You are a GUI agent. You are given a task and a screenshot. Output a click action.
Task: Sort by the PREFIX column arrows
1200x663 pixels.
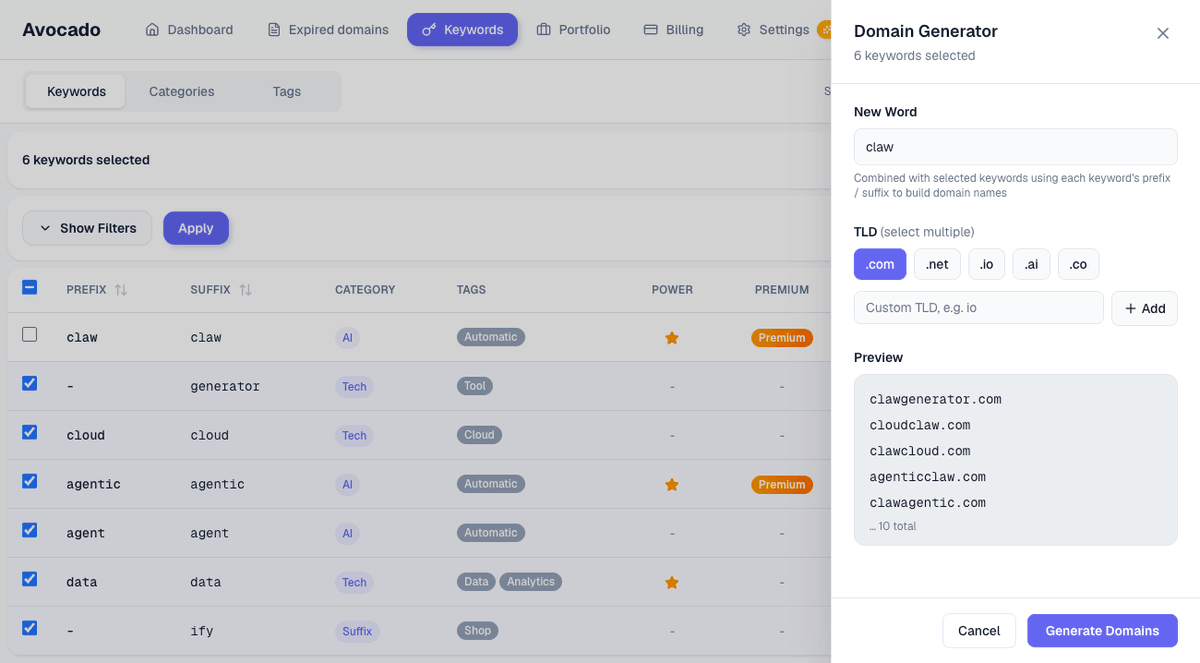121,290
